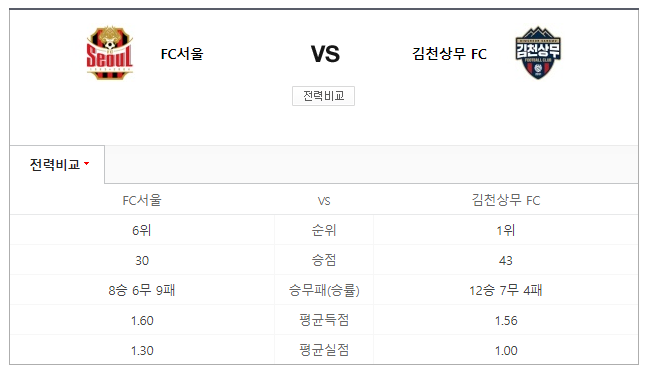Click the large VS text in header
Viewport: 646px width, 372px height.
tap(325, 54)
